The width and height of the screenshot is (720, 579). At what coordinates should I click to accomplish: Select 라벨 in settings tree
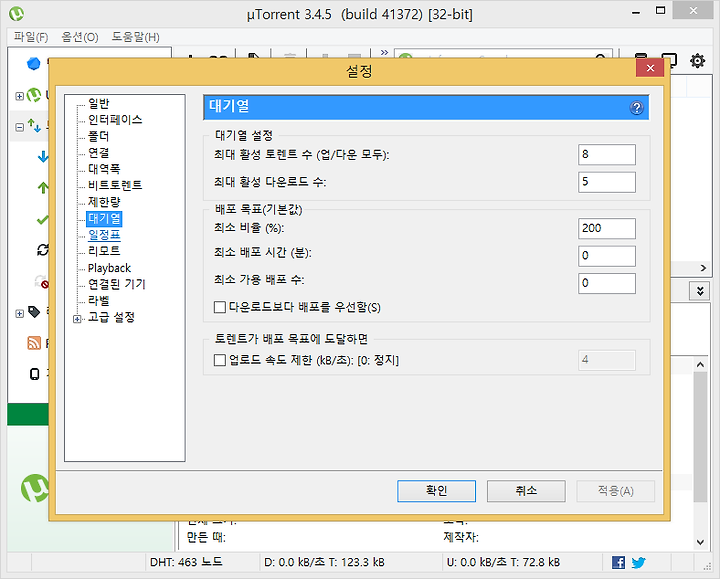[98, 301]
